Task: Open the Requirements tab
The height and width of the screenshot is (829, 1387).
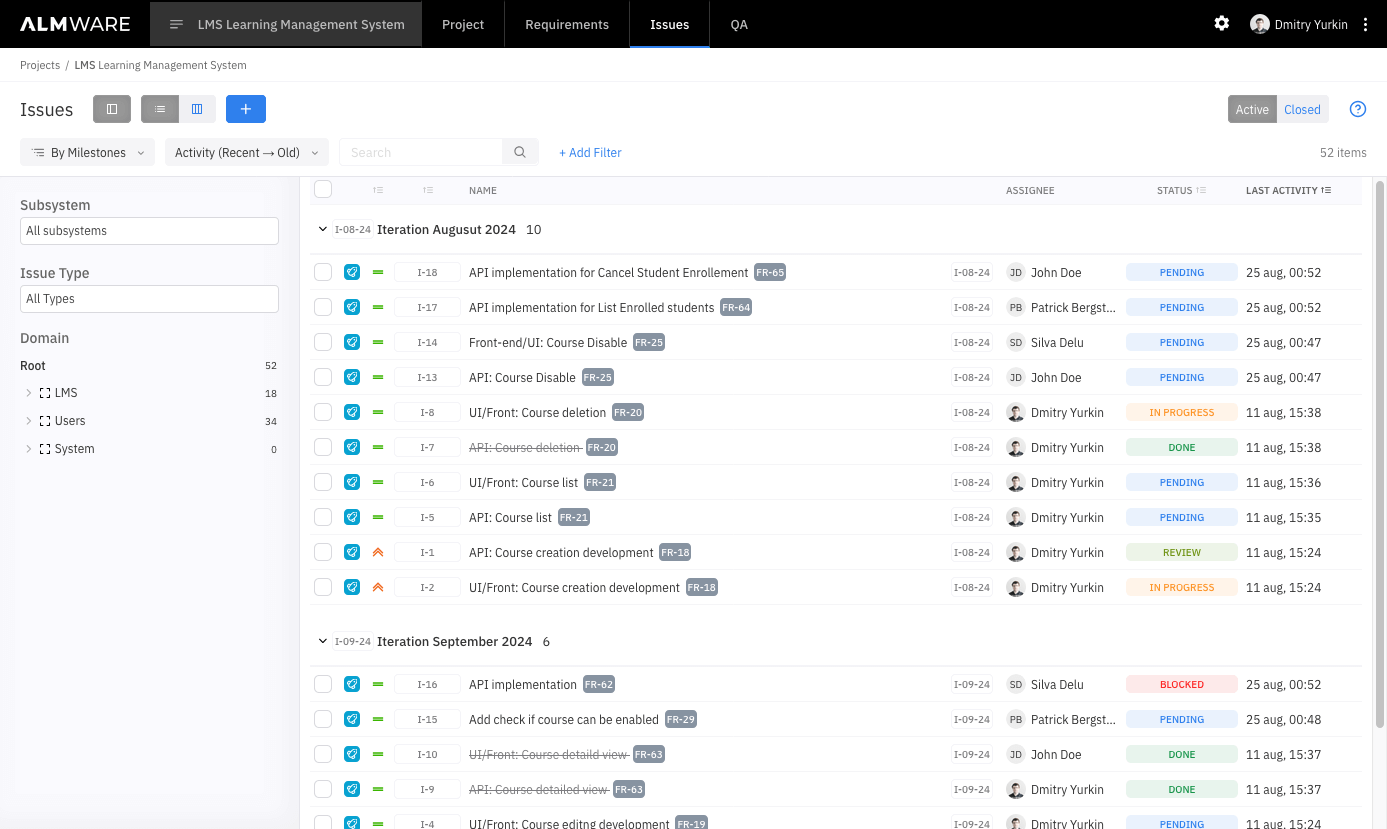Action: pyautogui.click(x=567, y=24)
